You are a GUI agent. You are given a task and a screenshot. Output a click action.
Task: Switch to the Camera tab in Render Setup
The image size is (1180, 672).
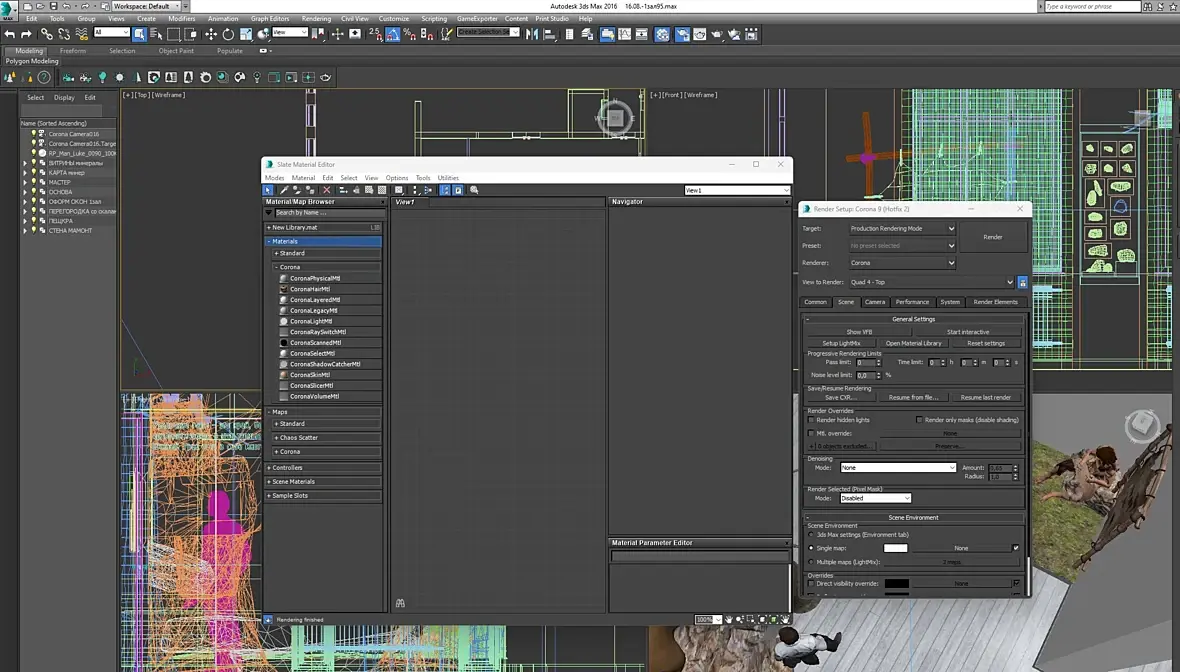click(x=875, y=302)
